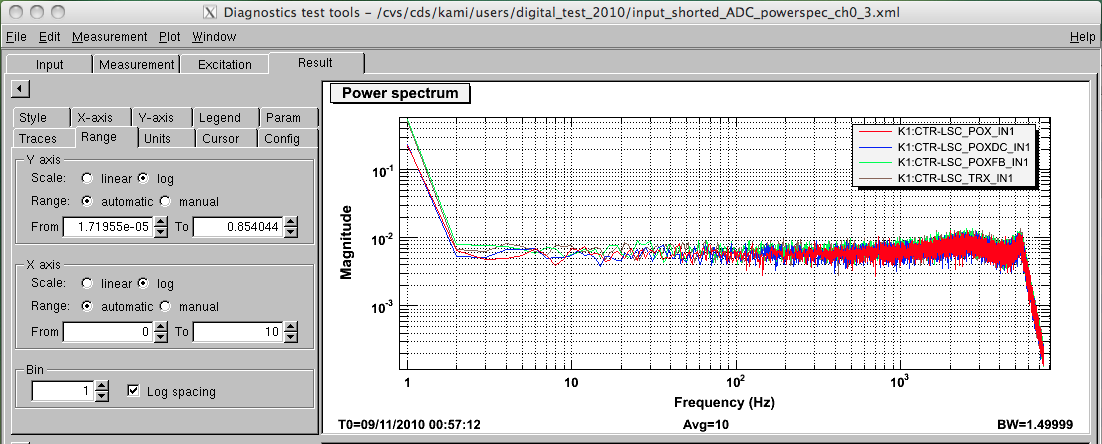Screen dimensions: 1102x444
Task: Click the Power spectrum plot title
Action: [400, 94]
